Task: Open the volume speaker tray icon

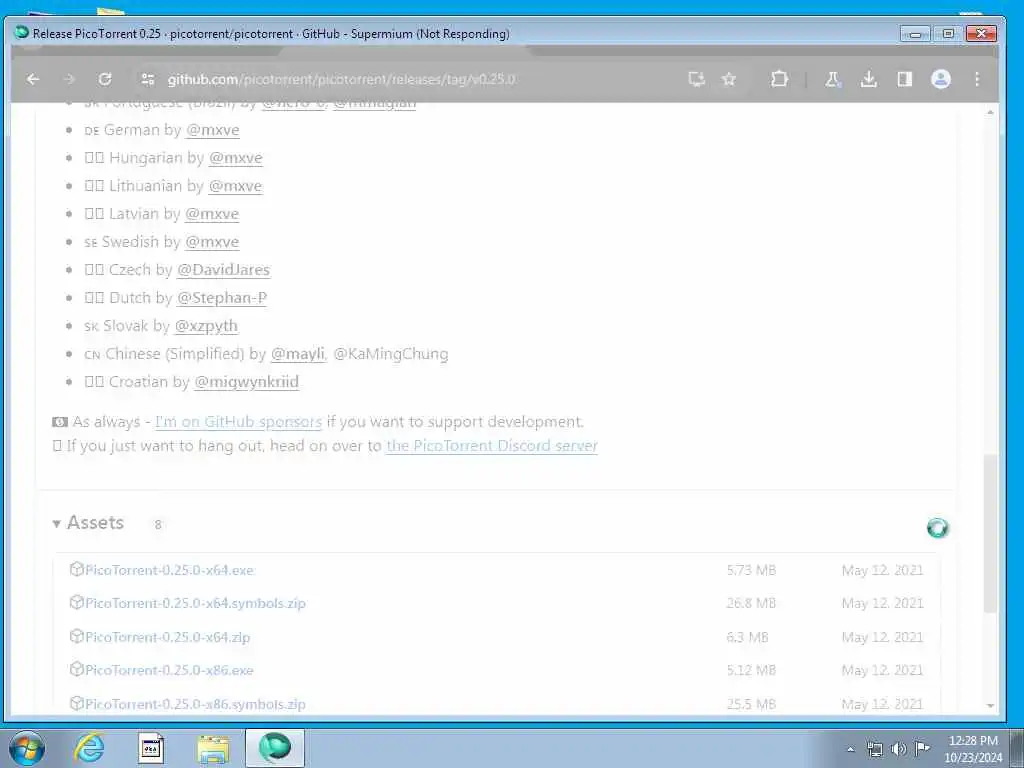Action: (x=899, y=750)
